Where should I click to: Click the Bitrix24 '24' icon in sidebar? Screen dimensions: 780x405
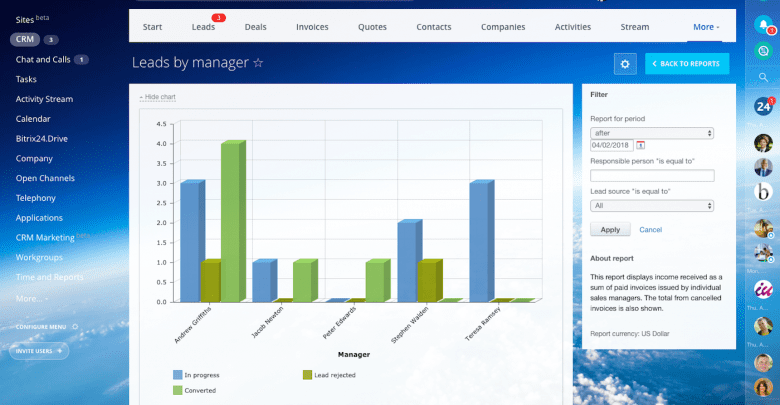(763, 107)
